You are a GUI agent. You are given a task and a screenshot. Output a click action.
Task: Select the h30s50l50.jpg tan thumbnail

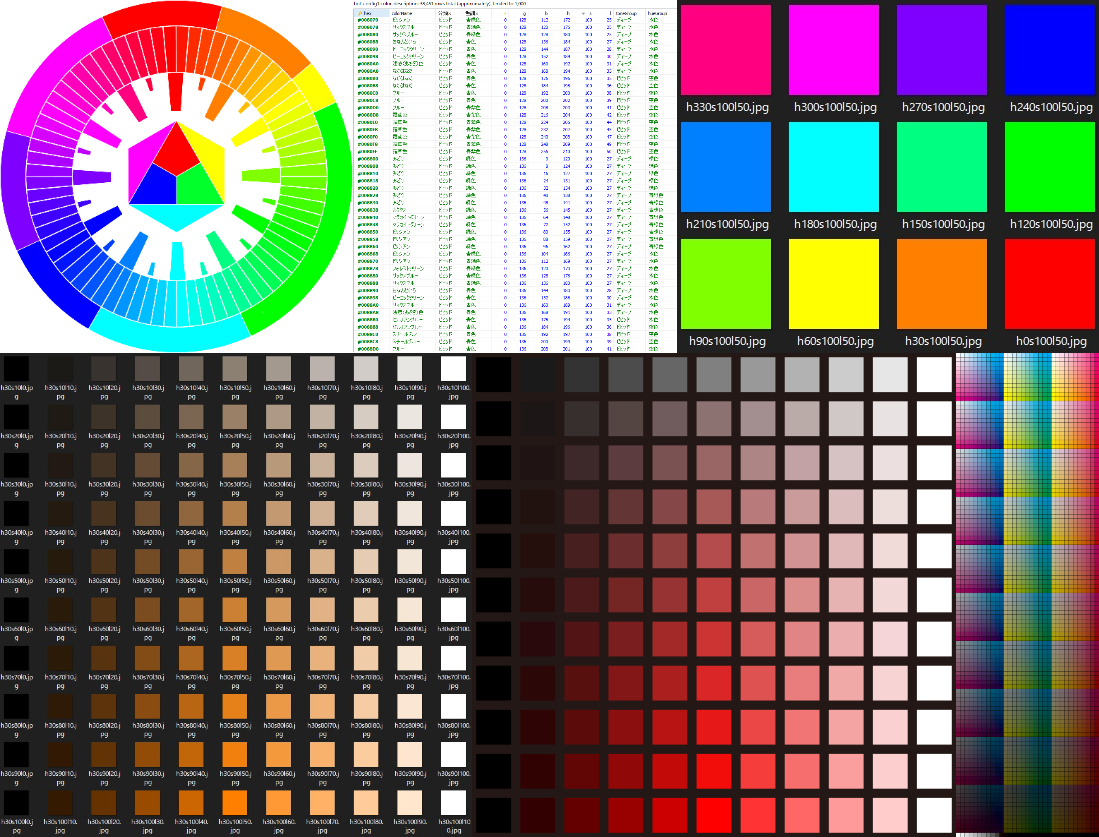pos(237,560)
